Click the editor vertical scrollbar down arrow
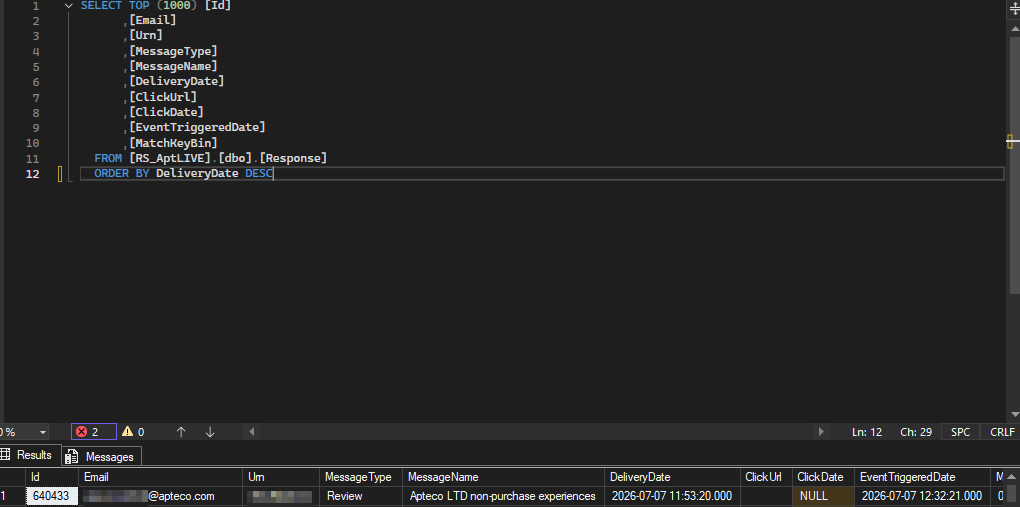This screenshot has width=1020, height=507. pyautogui.click(x=1015, y=415)
